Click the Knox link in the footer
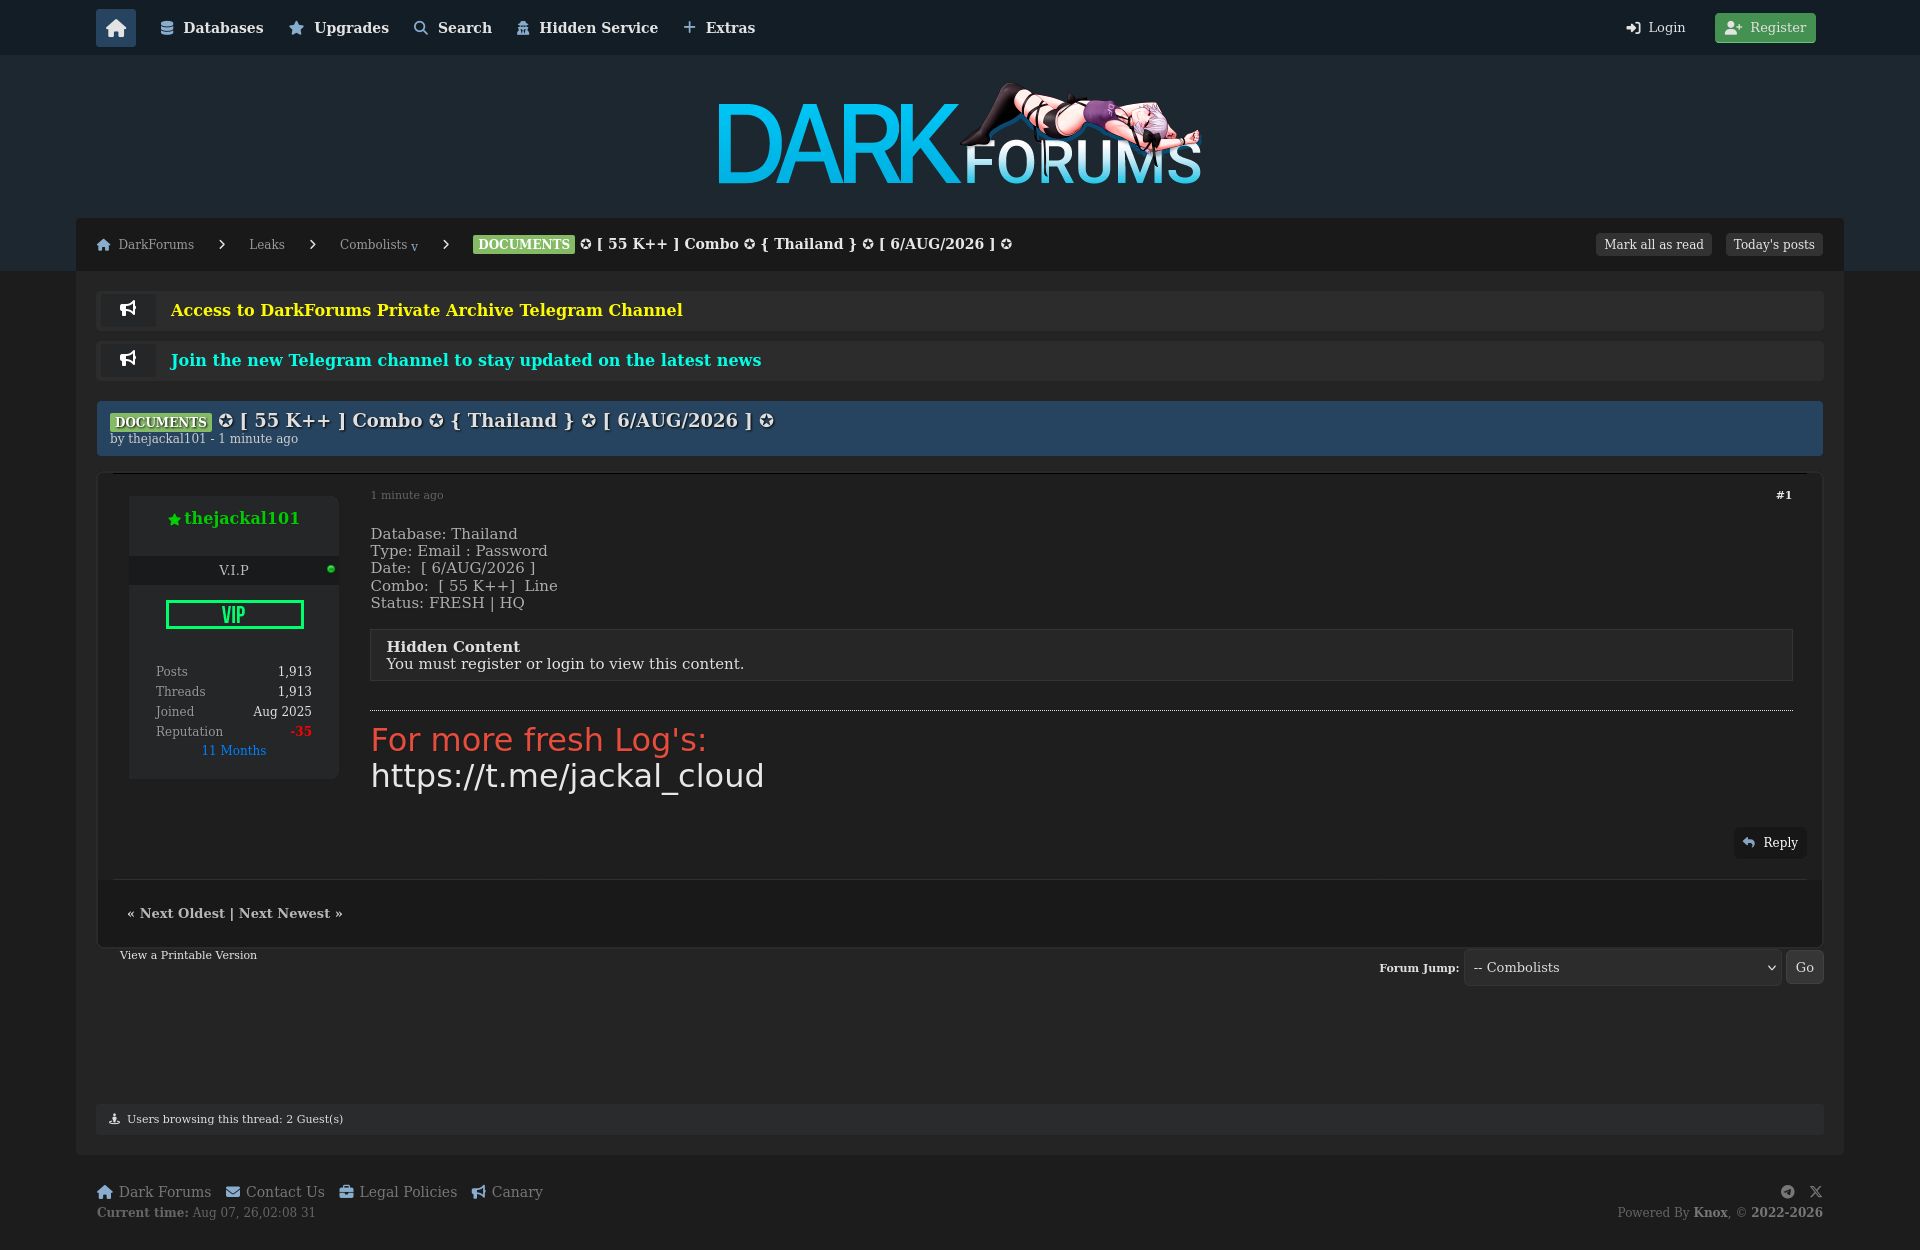This screenshot has height=1250, width=1920. pos(1711,1212)
